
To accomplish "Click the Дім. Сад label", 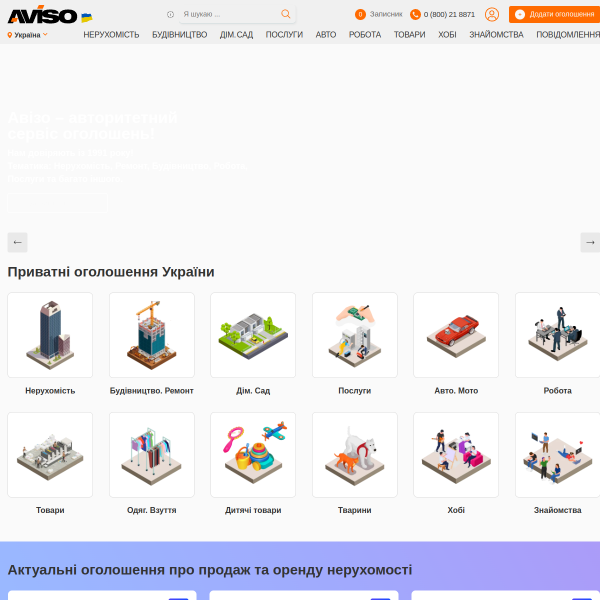I will (253, 391).
